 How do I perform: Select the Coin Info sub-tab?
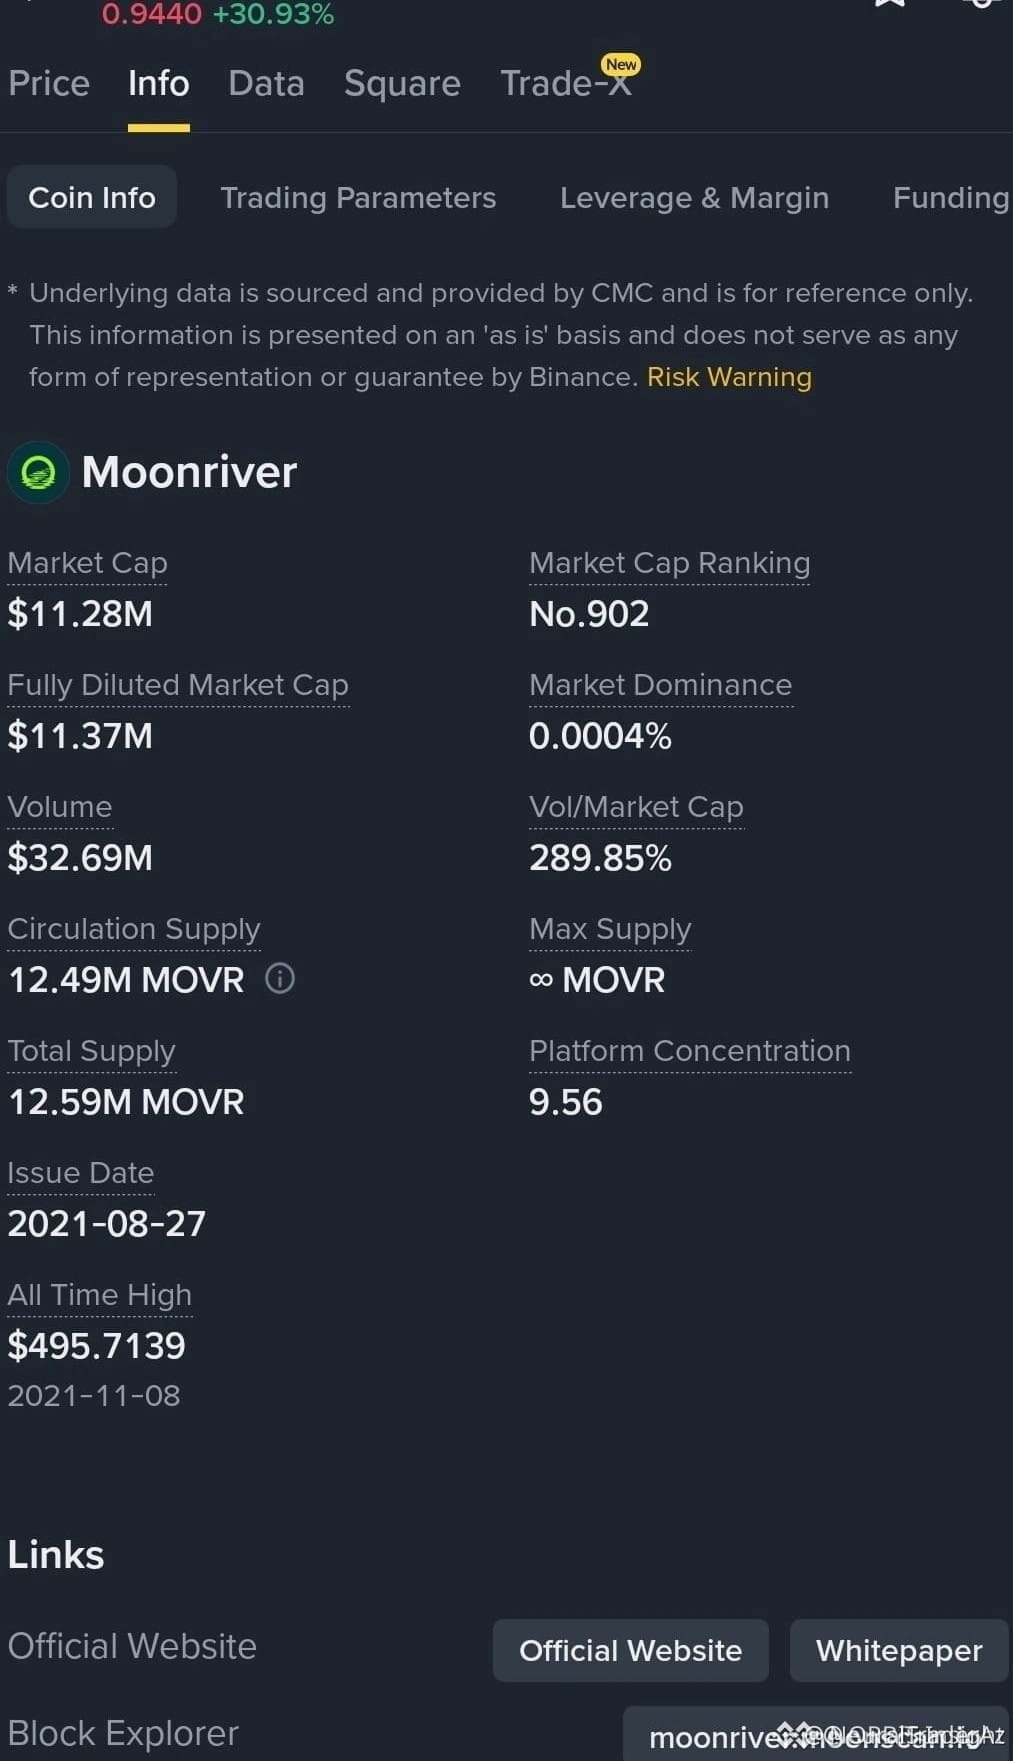click(92, 197)
